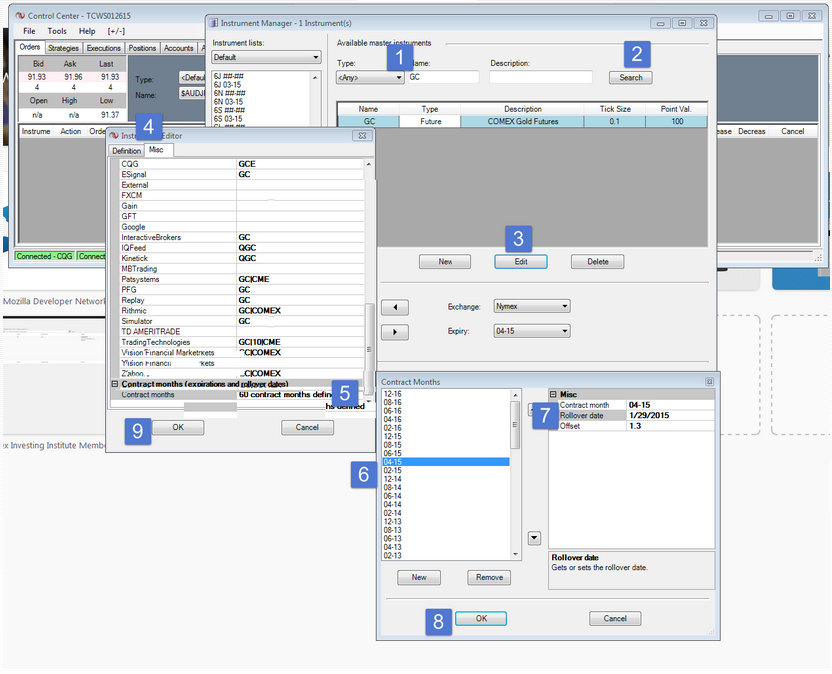This screenshot has height=674, width=832.
Task: Select 6J 03-15 in the instrument list
Action: [x=228, y=85]
